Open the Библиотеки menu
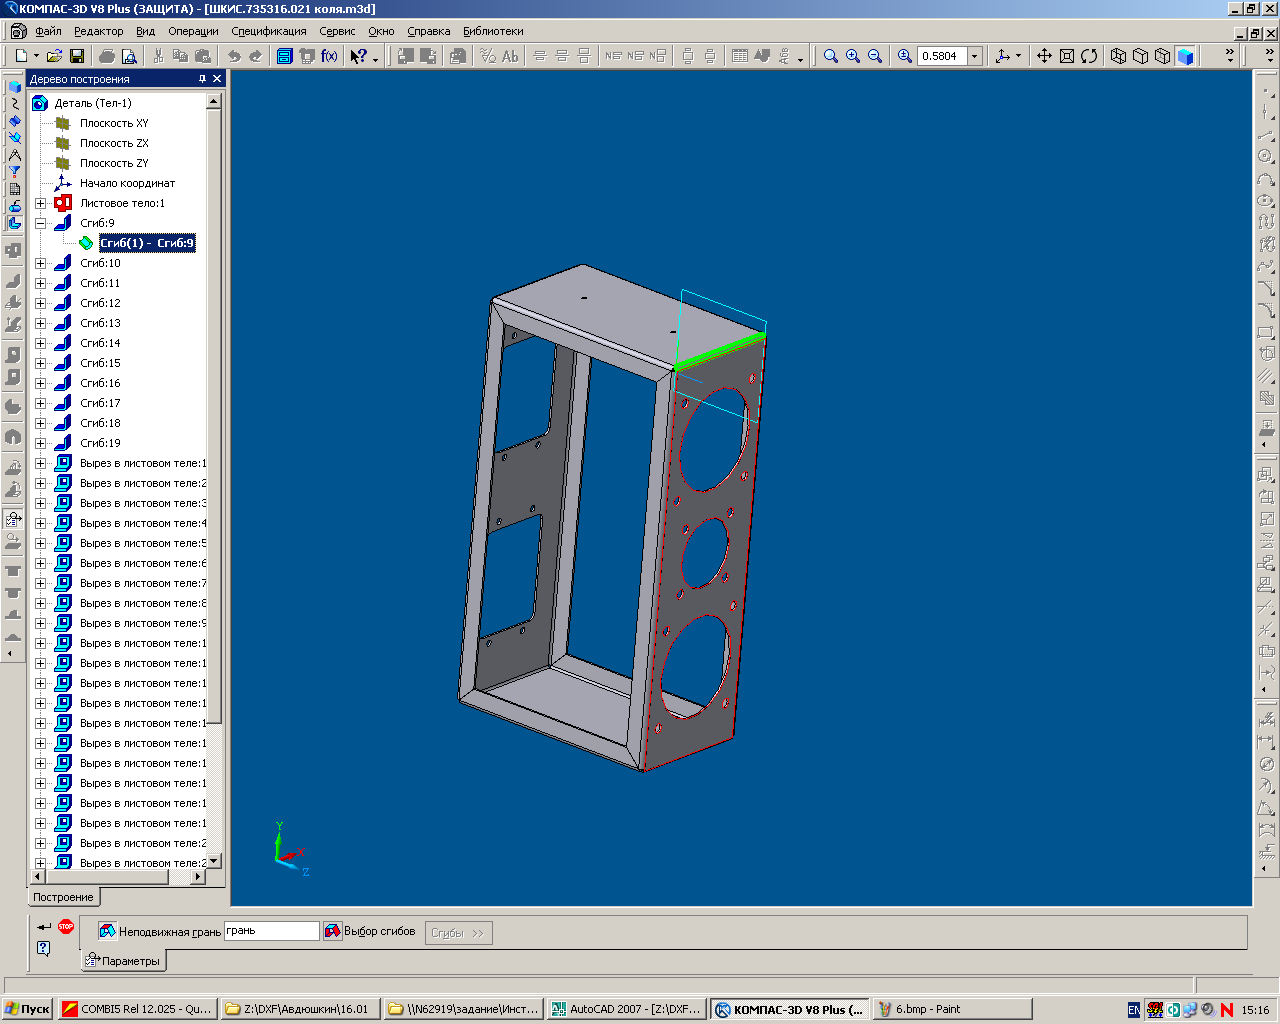This screenshot has height=1024, width=1280. [493, 31]
